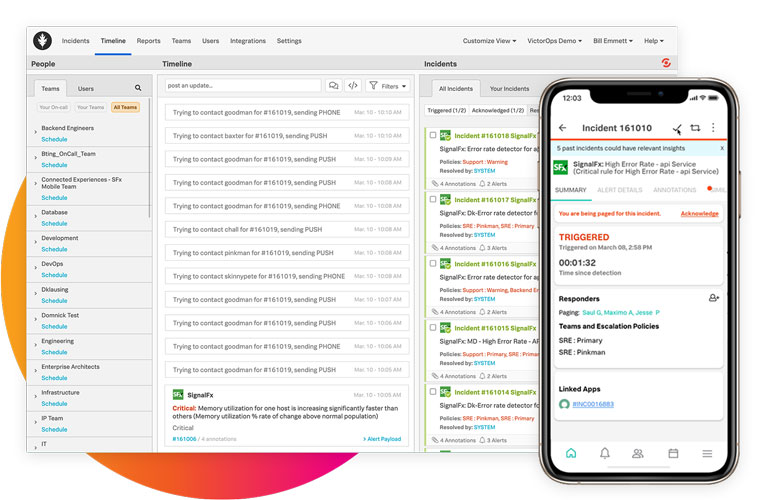Tap bell icon in phone bottom bar
The width and height of the screenshot is (760, 500).
(x=605, y=453)
